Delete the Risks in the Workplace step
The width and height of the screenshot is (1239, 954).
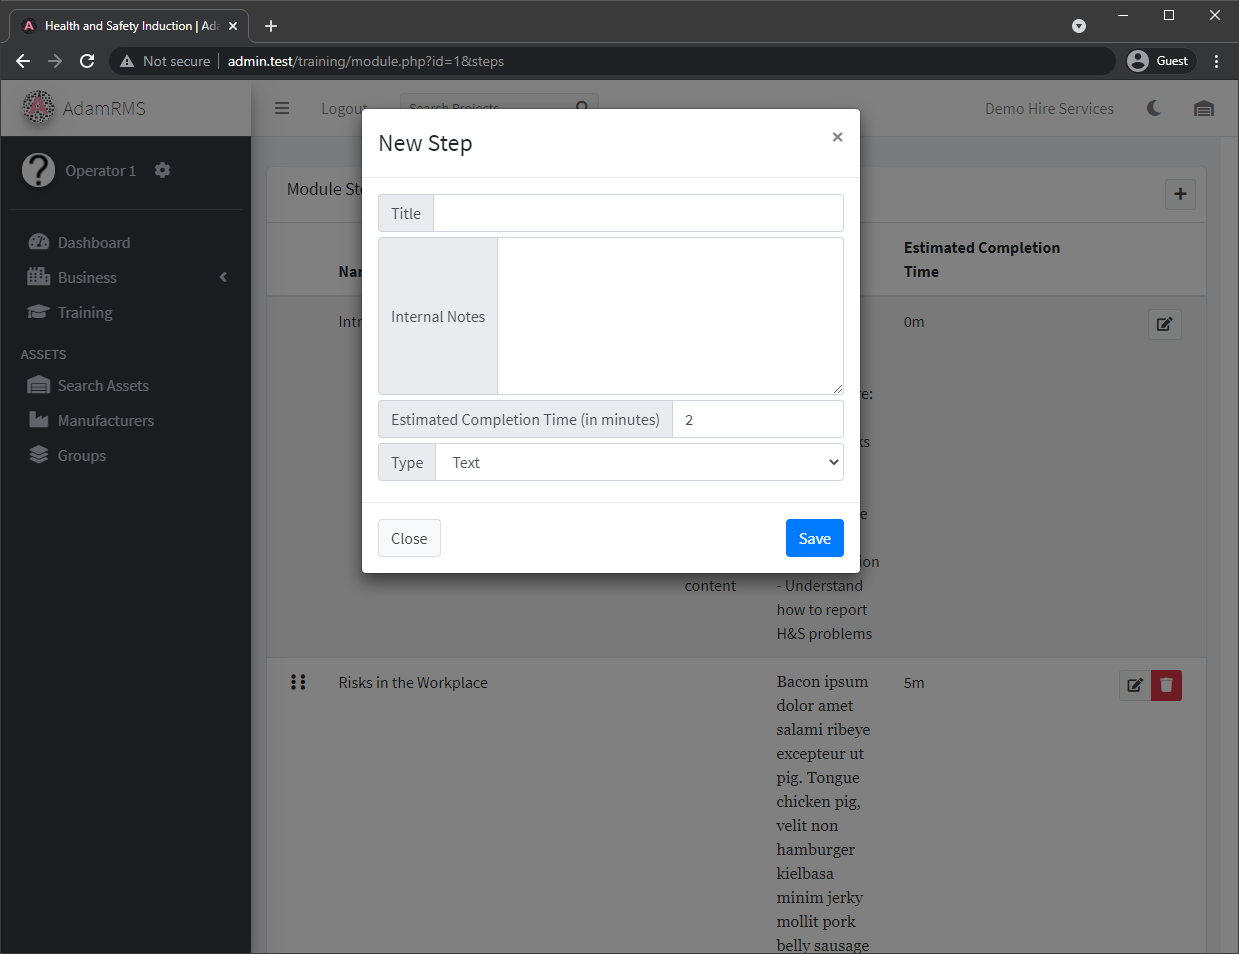(x=1166, y=685)
